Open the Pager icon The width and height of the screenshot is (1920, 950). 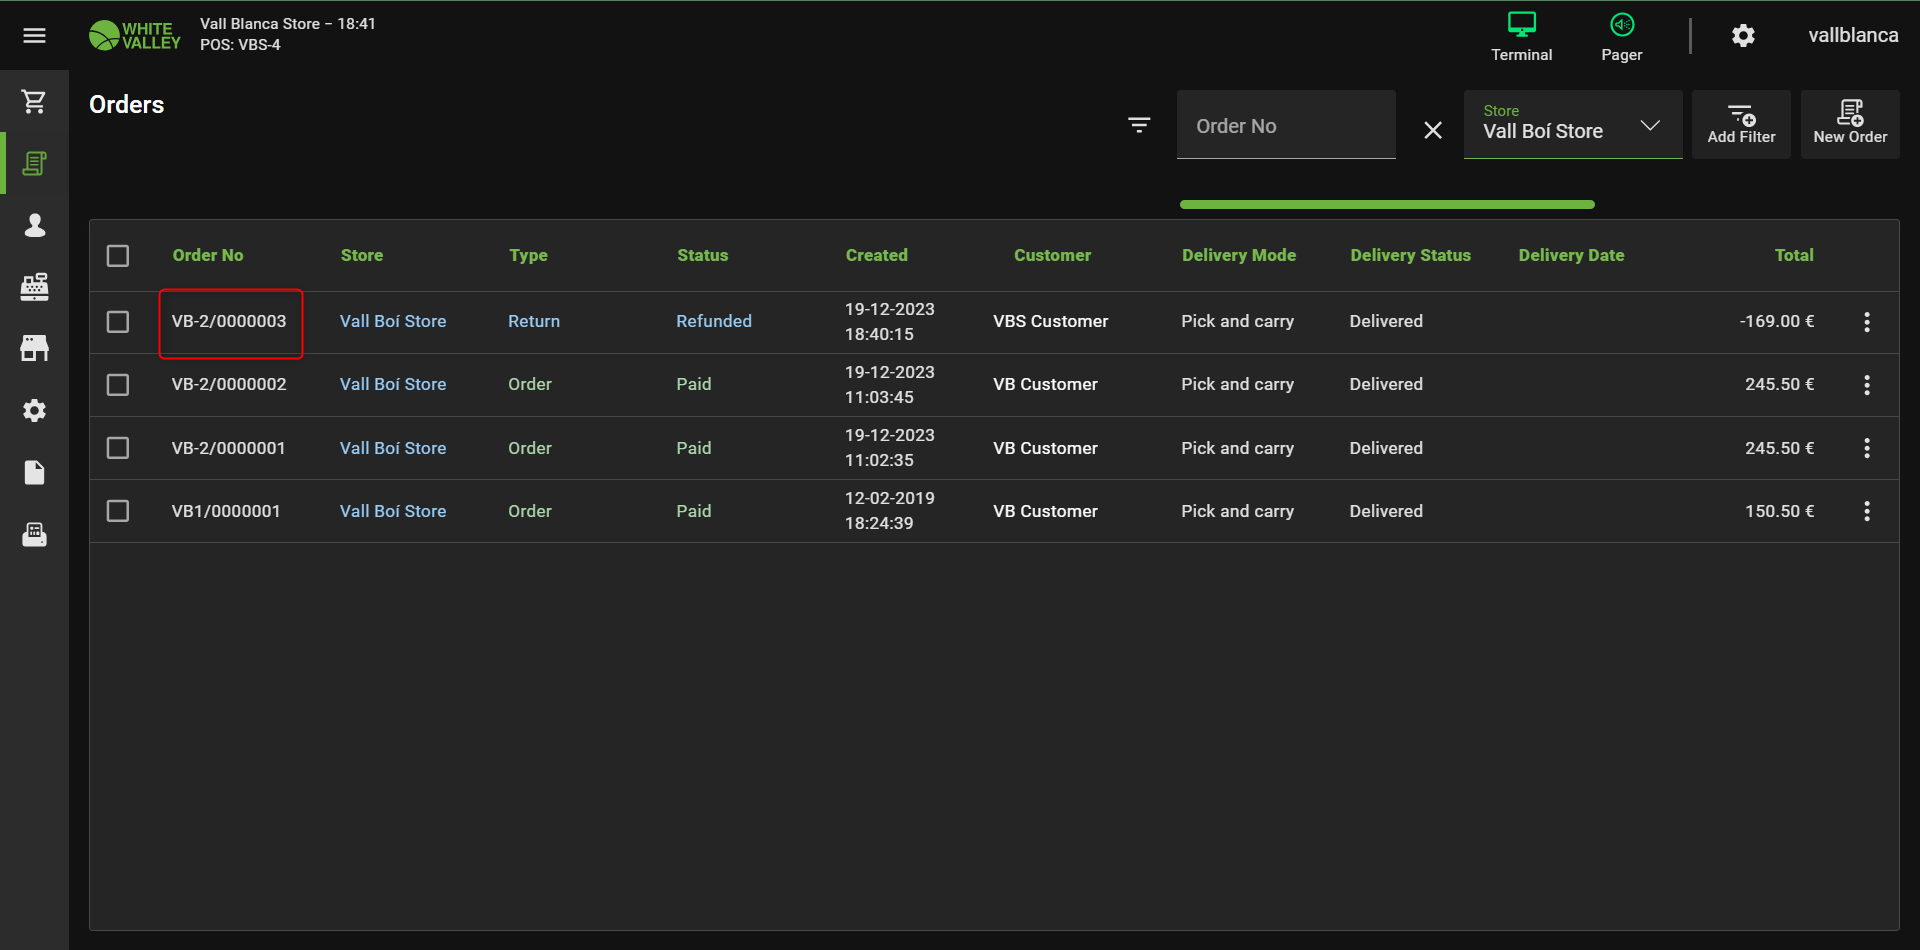[1621, 36]
